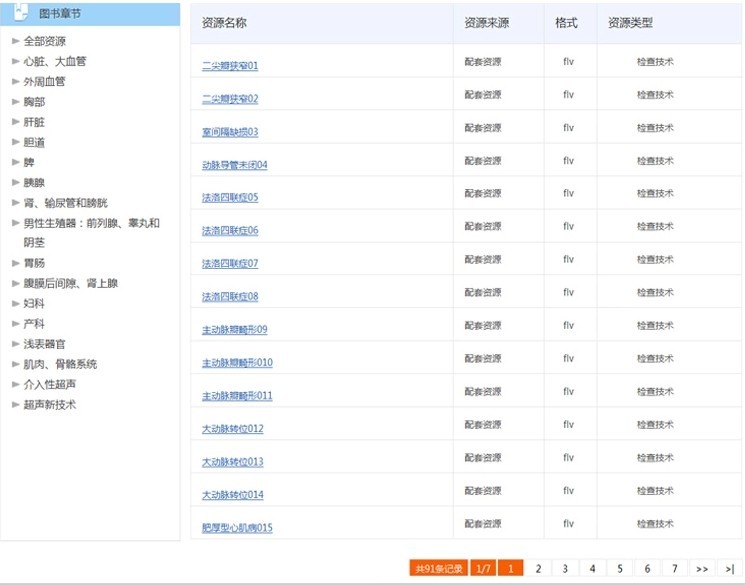Go to page 3

point(565,568)
